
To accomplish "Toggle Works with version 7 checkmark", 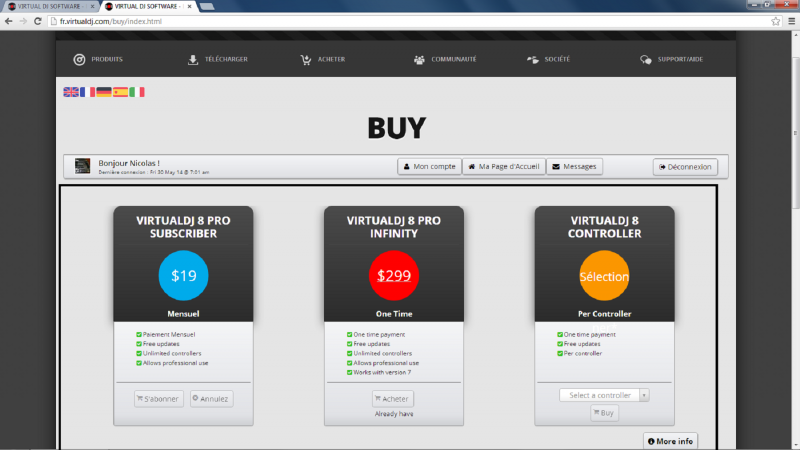I will 349,372.
